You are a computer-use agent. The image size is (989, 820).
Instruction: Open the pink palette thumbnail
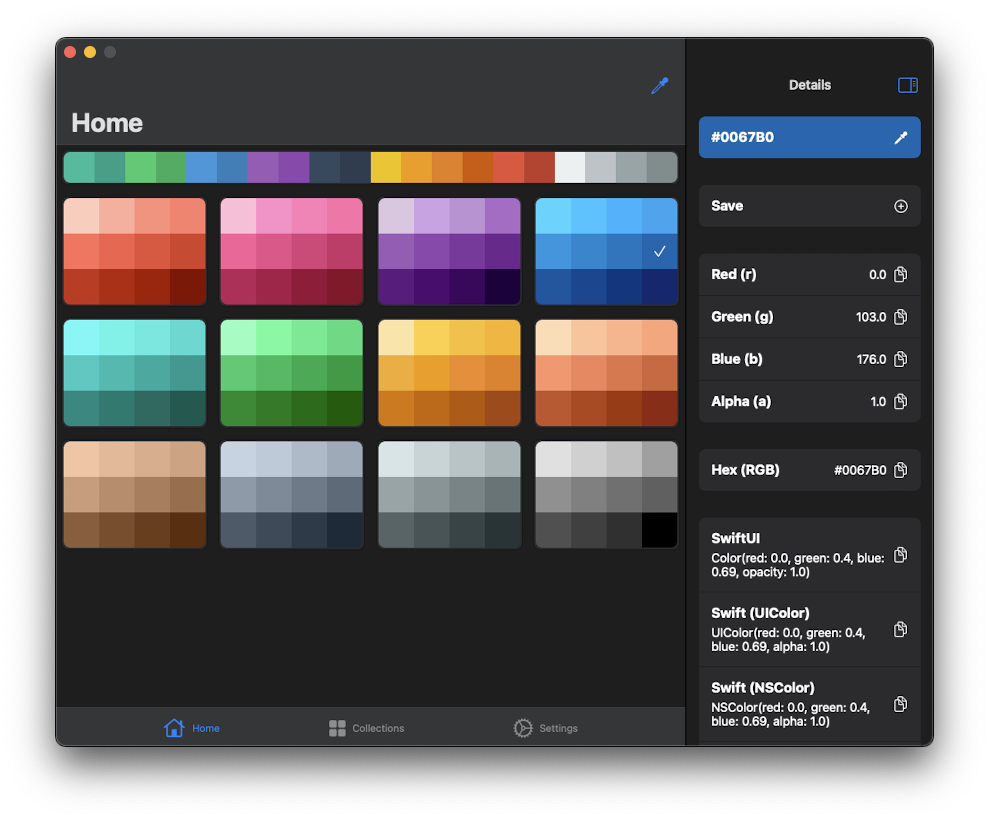(291, 251)
